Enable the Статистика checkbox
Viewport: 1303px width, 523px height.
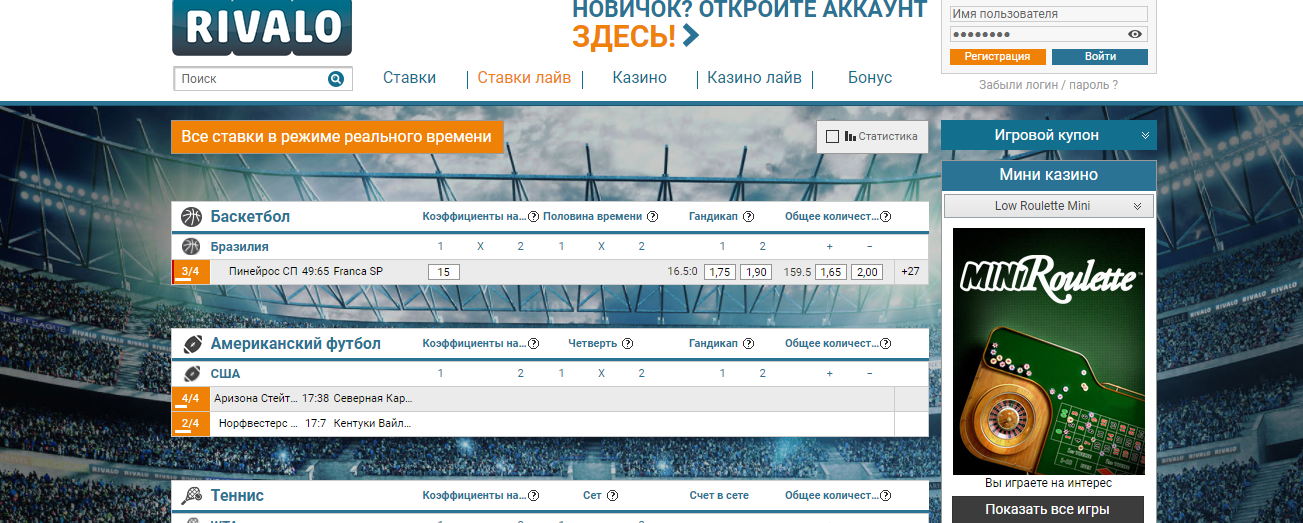tap(832, 136)
